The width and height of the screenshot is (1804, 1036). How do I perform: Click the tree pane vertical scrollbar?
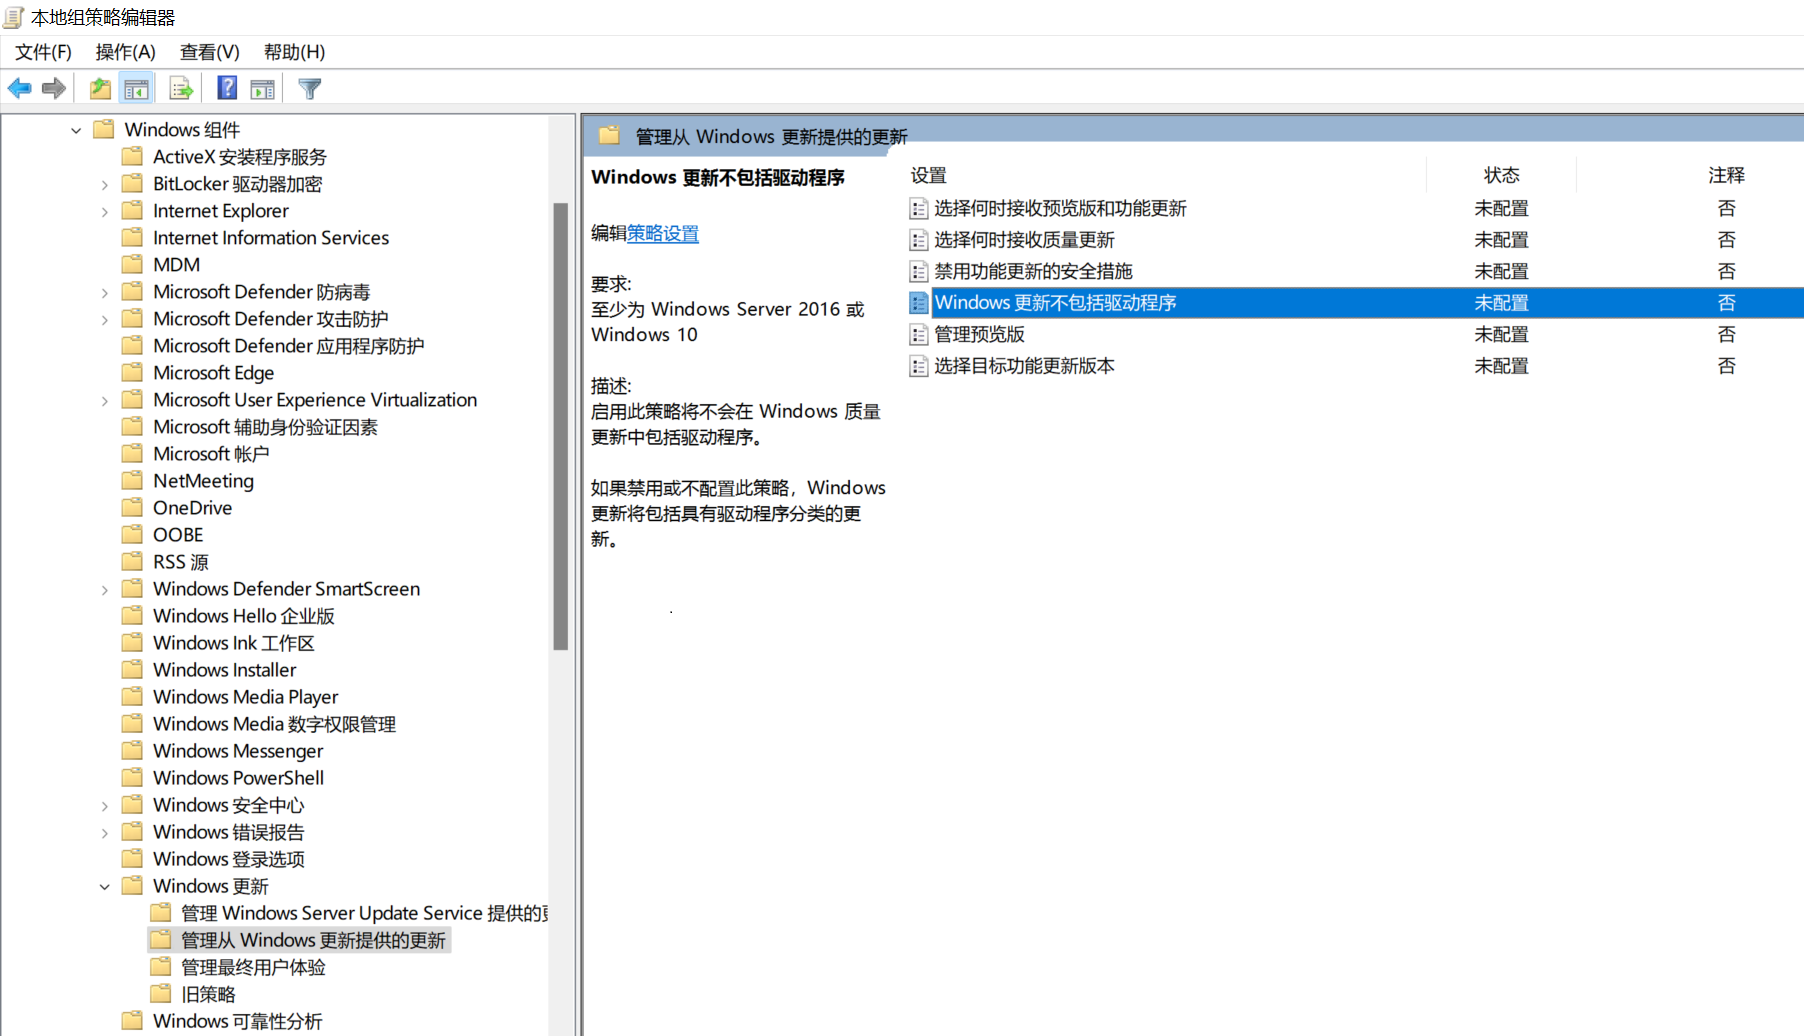coord(560,427)
